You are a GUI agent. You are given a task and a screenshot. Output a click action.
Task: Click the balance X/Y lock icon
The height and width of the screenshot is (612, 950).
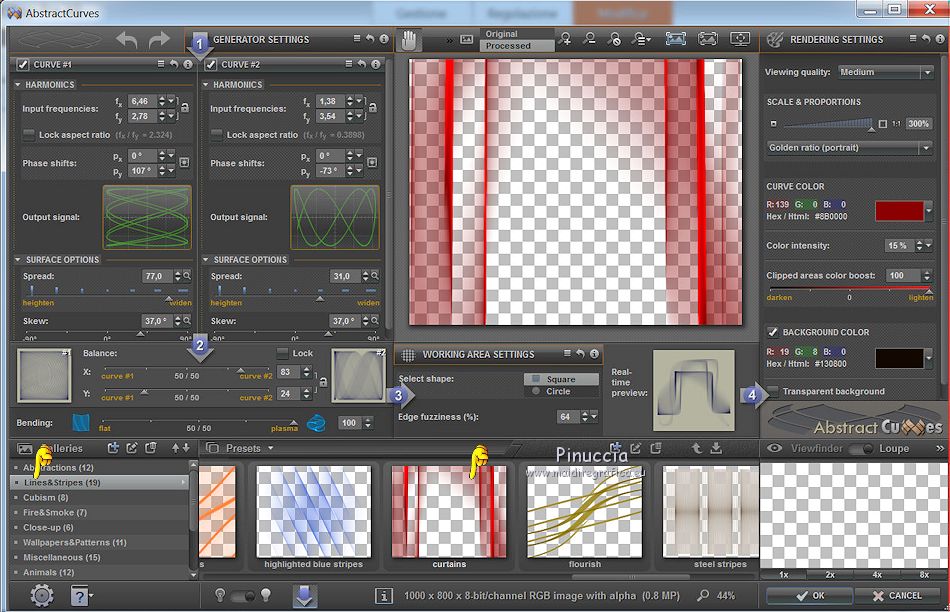pos(324,382)
